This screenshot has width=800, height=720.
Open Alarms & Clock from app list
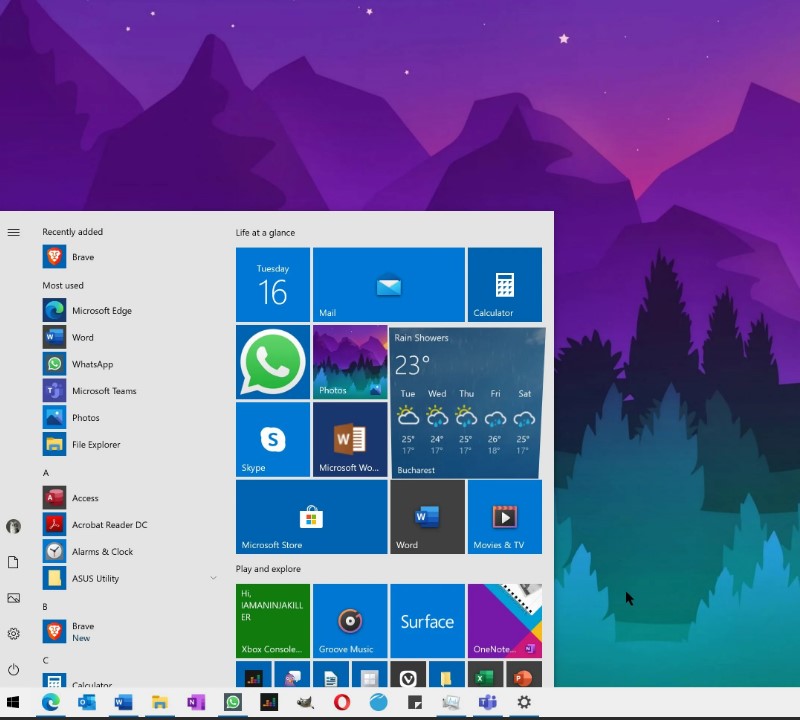102,552
